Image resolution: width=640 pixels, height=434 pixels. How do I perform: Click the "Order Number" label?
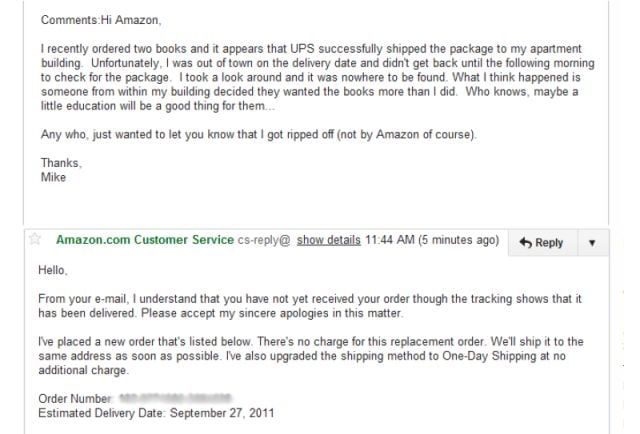coord(74,399)
